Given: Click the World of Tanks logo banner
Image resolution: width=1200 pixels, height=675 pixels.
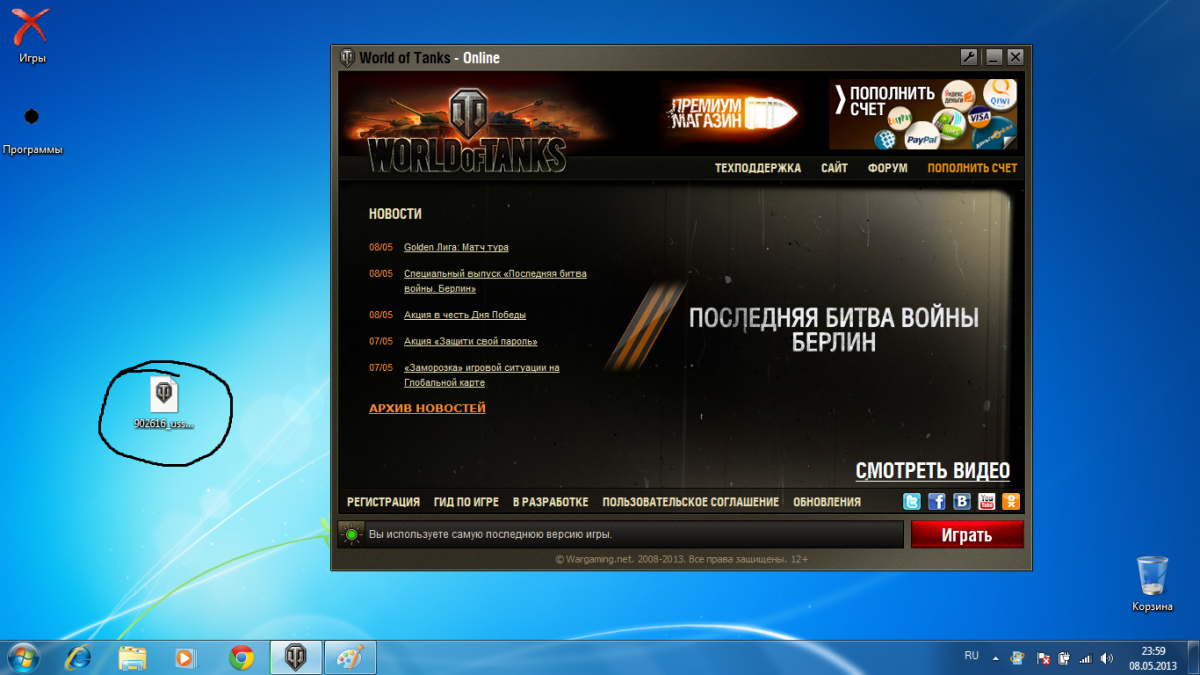Looking at the screenshot, I should point(466,130).
